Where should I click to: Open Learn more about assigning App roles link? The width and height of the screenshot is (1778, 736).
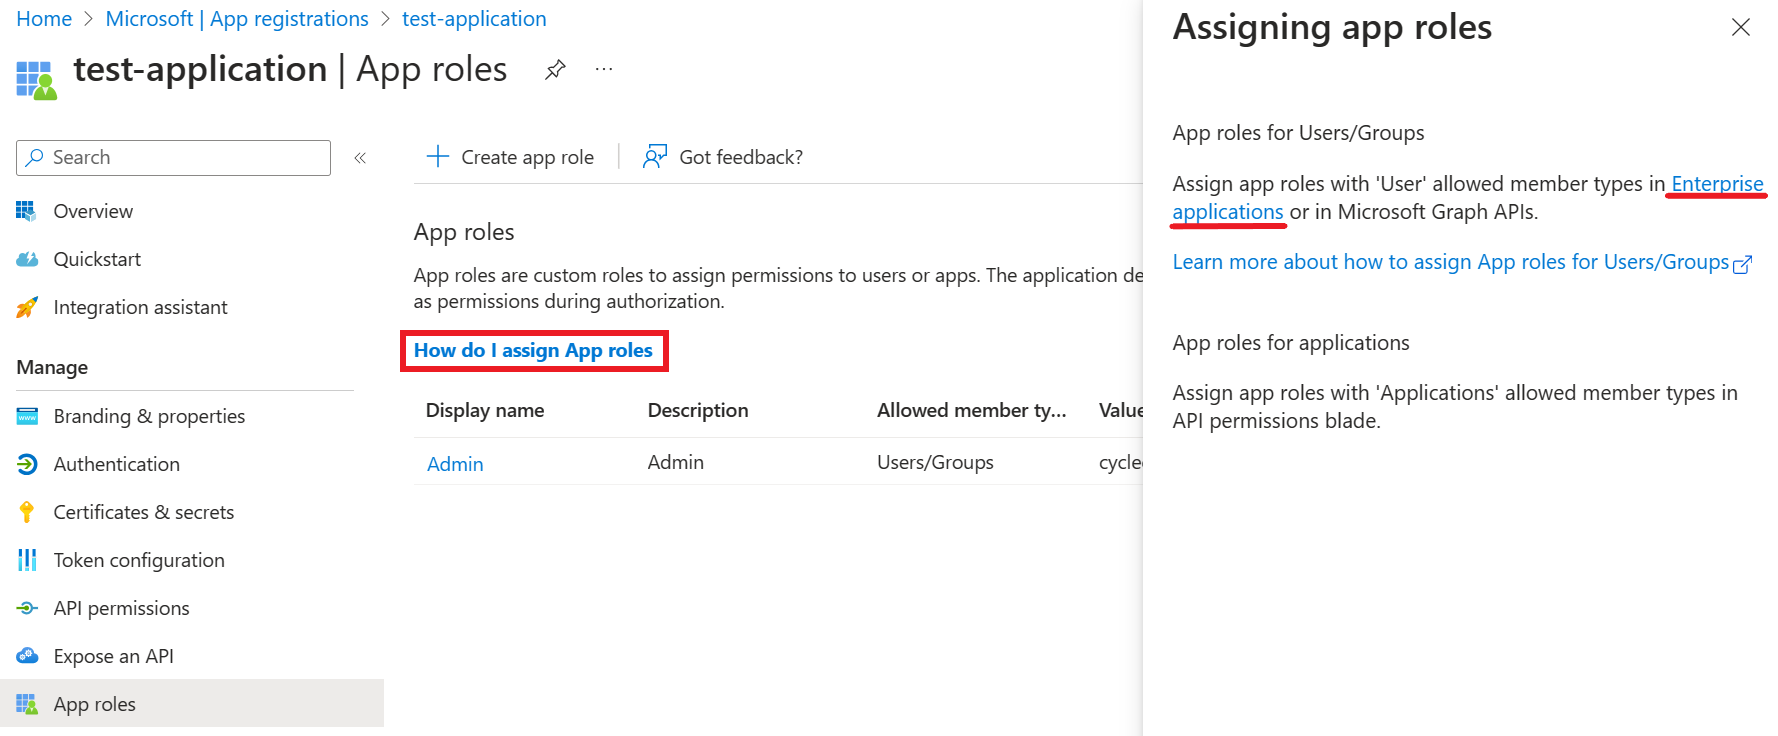click(1450, 262)
